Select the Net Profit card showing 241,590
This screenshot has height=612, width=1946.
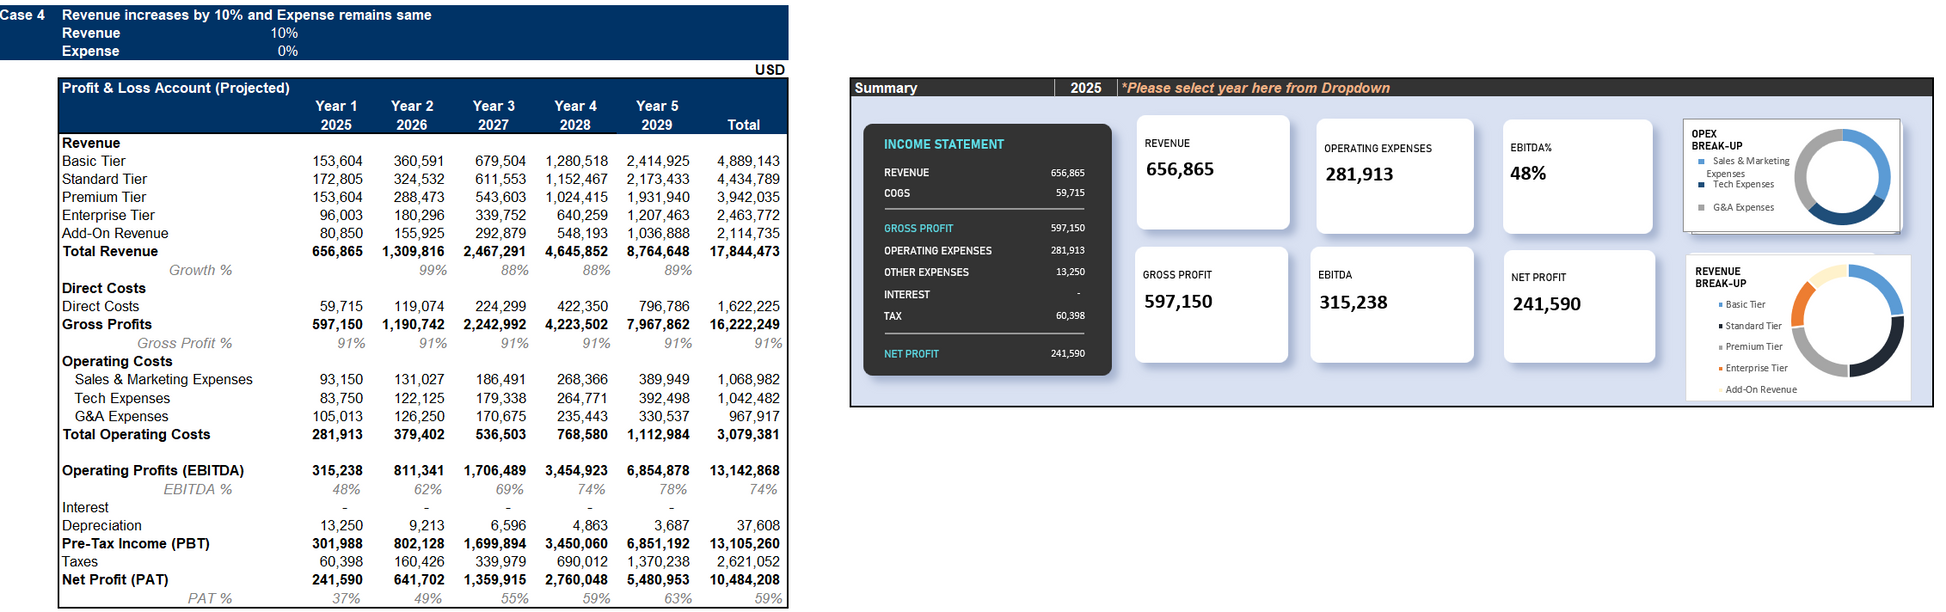click(x=1578, y=305)
